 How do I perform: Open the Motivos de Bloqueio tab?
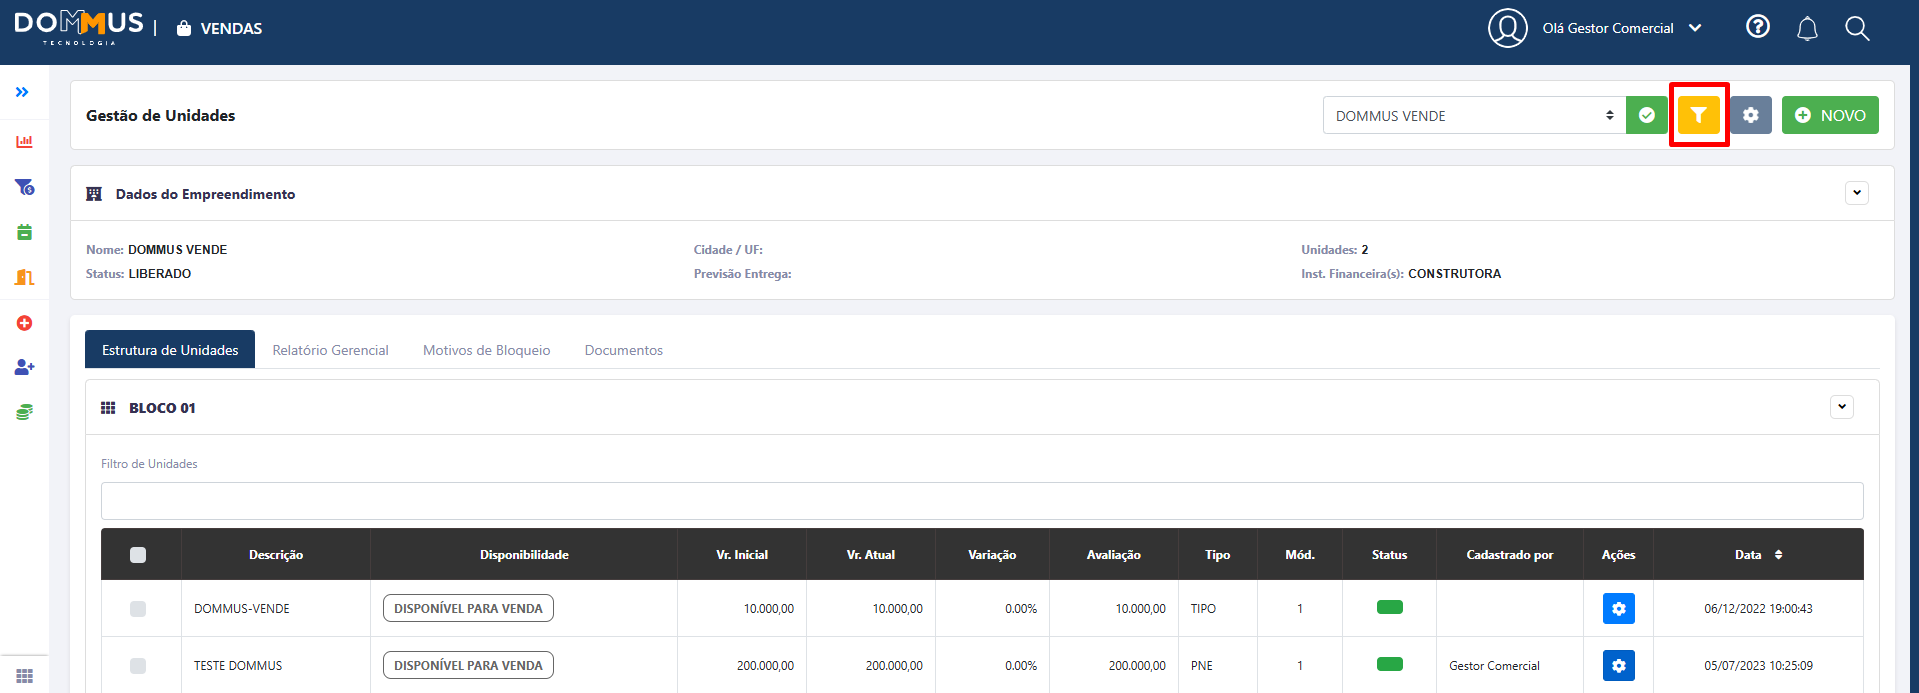coord(486,350)
